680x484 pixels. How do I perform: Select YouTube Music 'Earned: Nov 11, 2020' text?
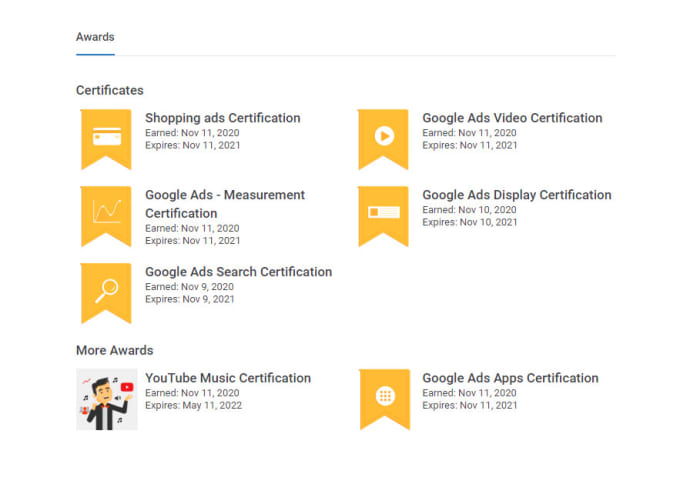(x=192, y=393)
